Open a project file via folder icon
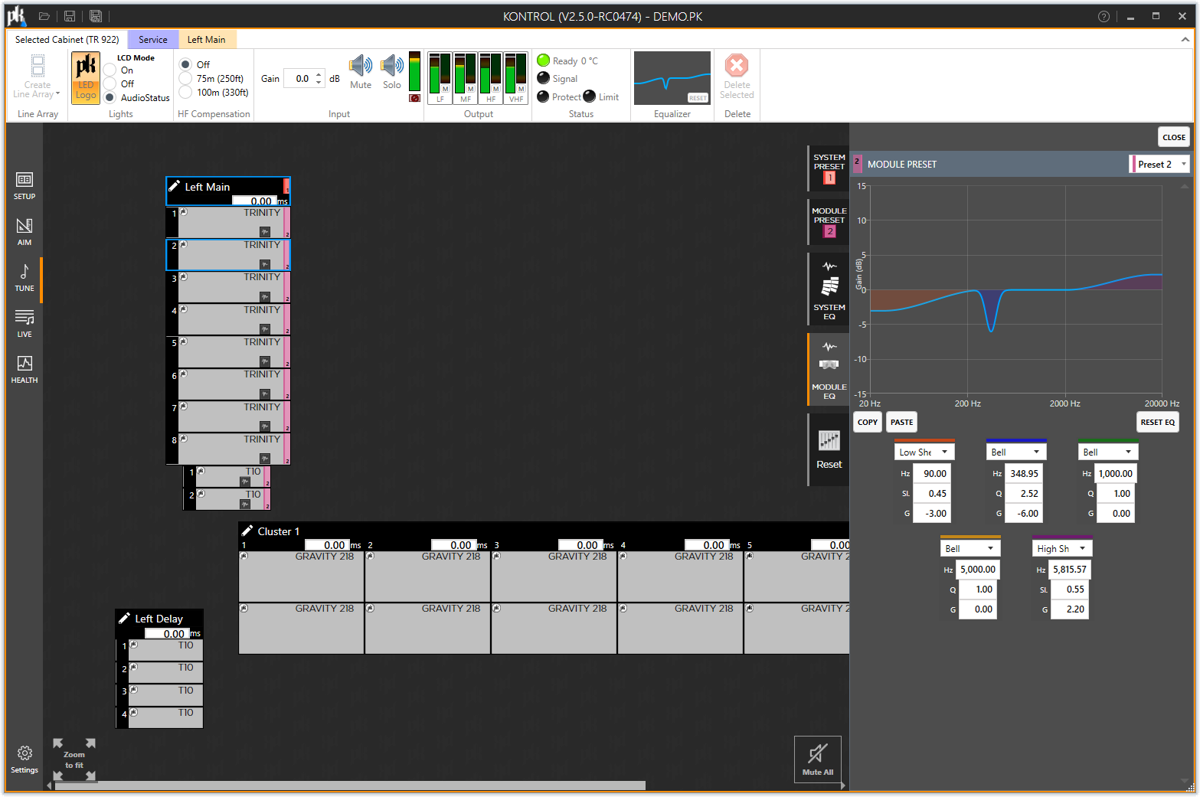Screen dimensions: 1200x797 45,16
